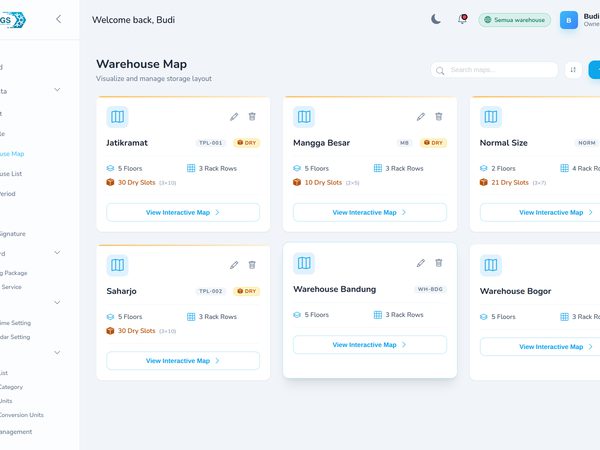Click the blue B user avatar
Screen dimensions: 600x450
(569, 20)
